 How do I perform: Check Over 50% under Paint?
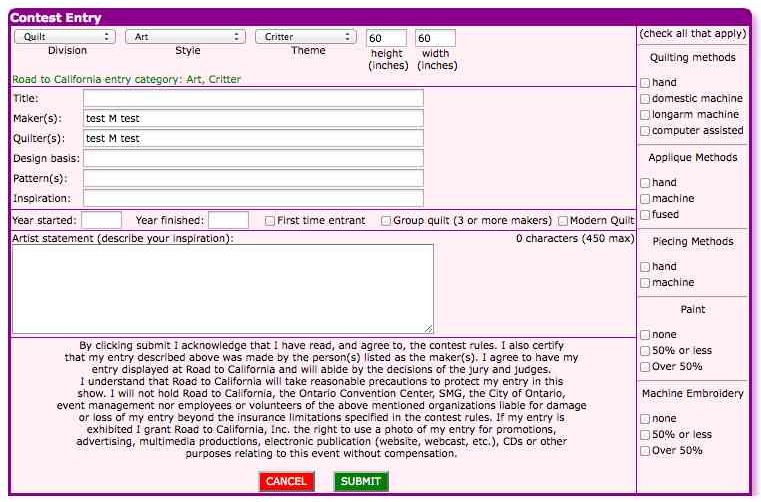click(645, 367)
